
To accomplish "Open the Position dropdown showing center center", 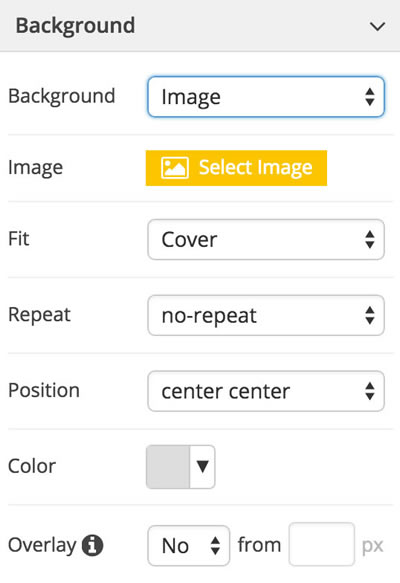I will click(266, 391).
